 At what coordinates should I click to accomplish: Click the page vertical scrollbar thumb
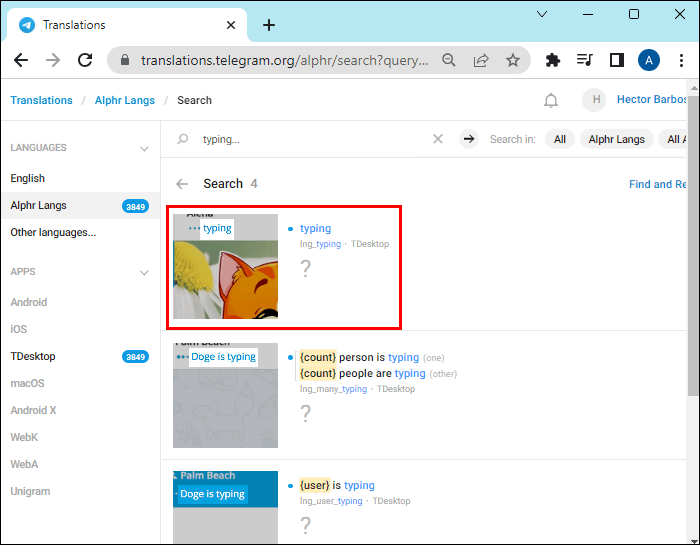coord(692,245)
